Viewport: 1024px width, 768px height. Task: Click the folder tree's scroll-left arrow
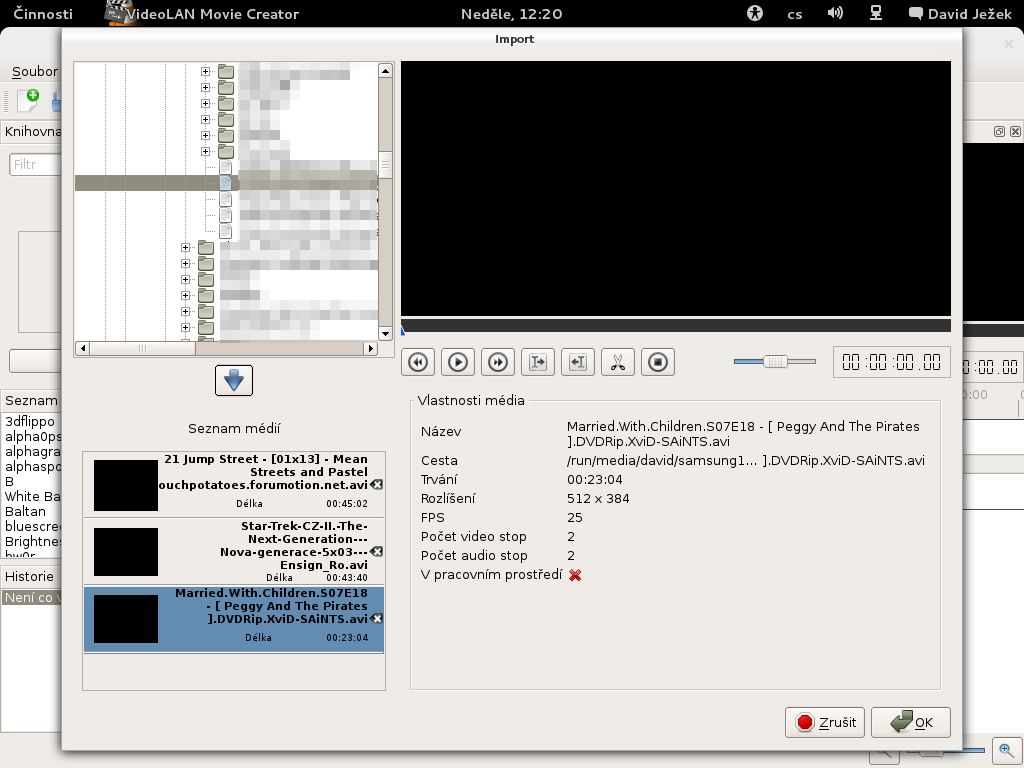[x=82, y=349]
